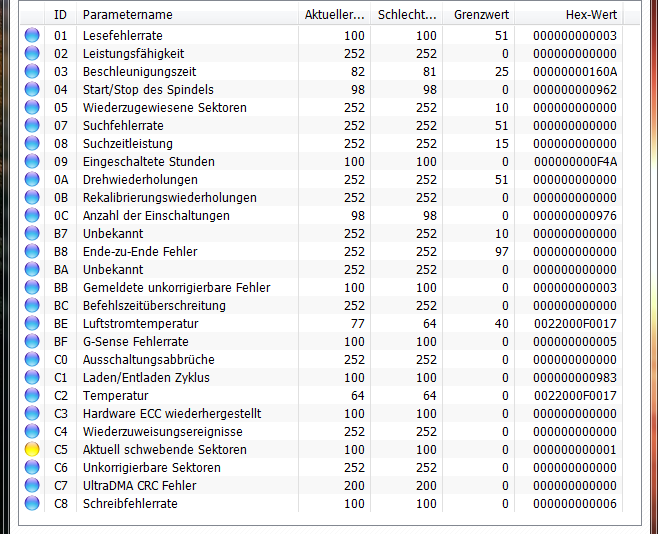
Task: Click the status orb of the Temperatur row
Action: (x=32, y=396)
